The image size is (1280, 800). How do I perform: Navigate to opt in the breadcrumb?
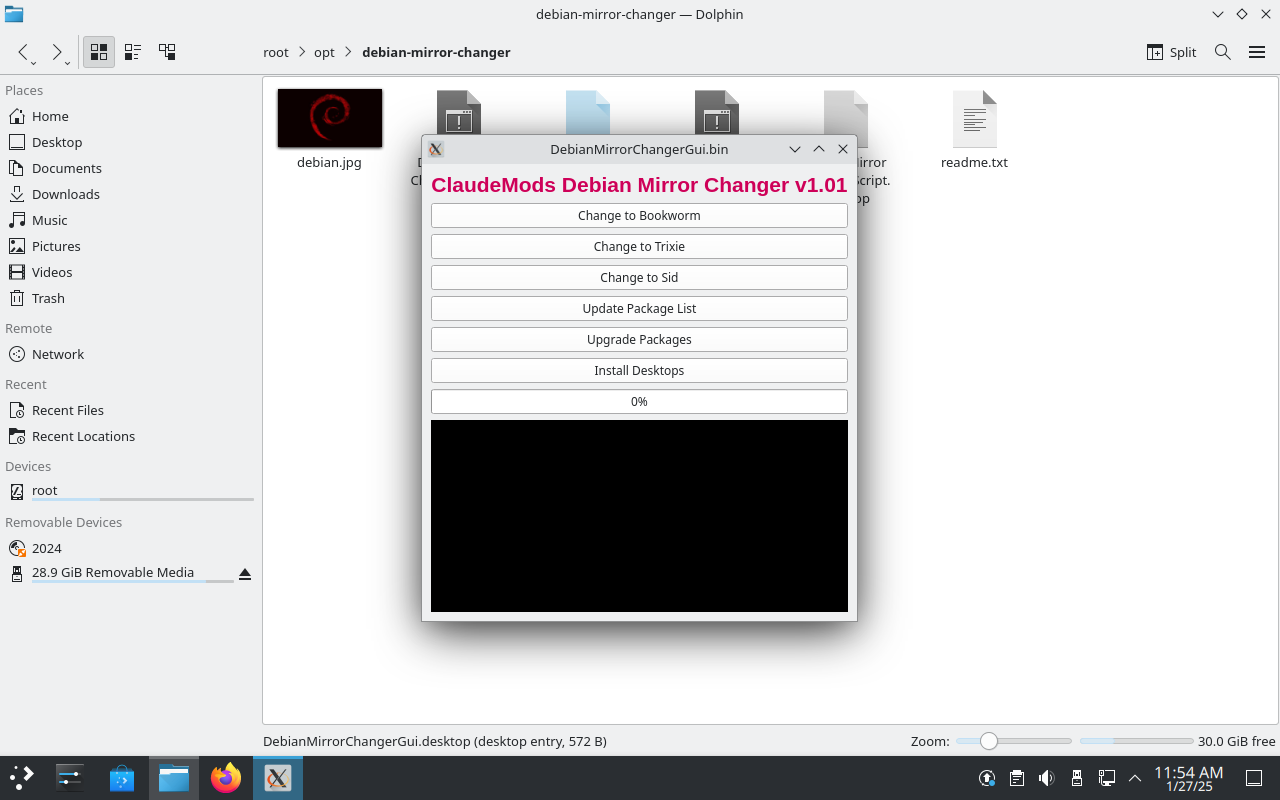point(324,52)
